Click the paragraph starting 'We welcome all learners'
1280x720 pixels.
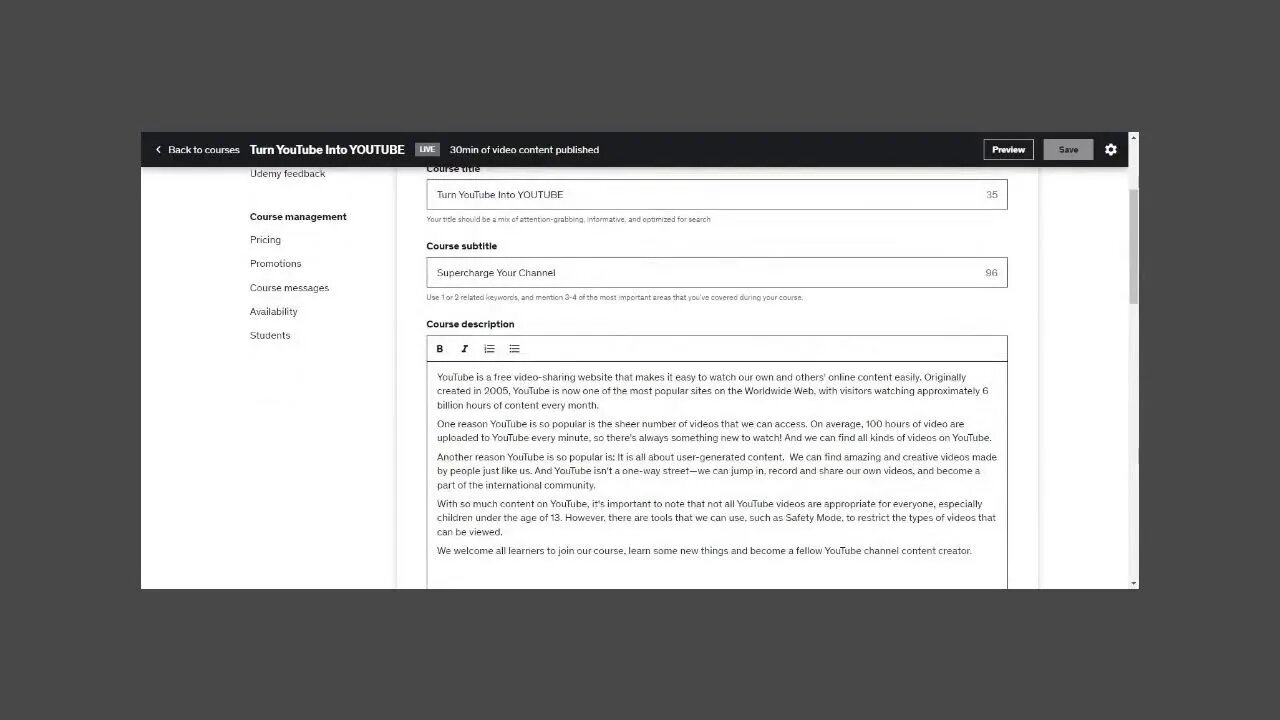[704, 551]
